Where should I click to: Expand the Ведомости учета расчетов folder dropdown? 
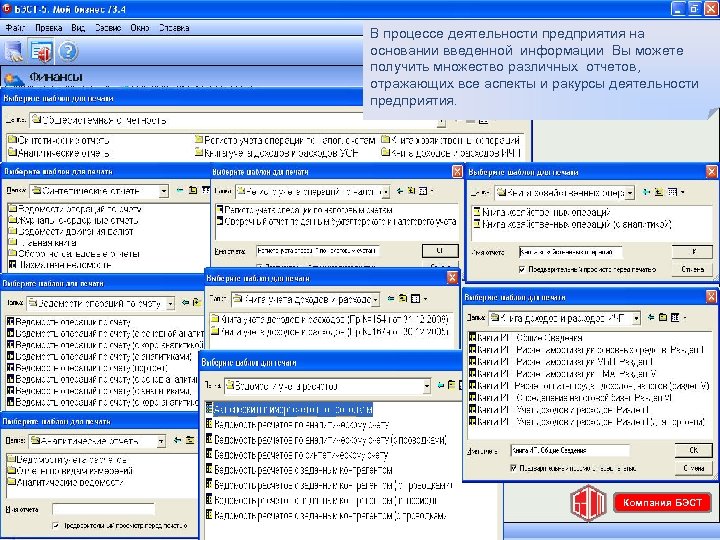tap(427, 386)
